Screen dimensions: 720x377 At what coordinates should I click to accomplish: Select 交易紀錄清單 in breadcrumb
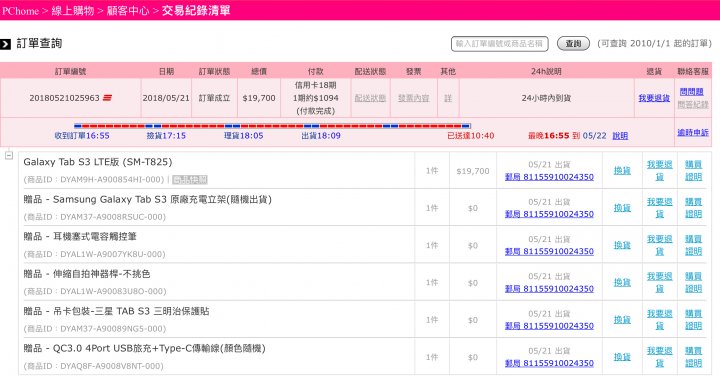(x=196, y=11)
